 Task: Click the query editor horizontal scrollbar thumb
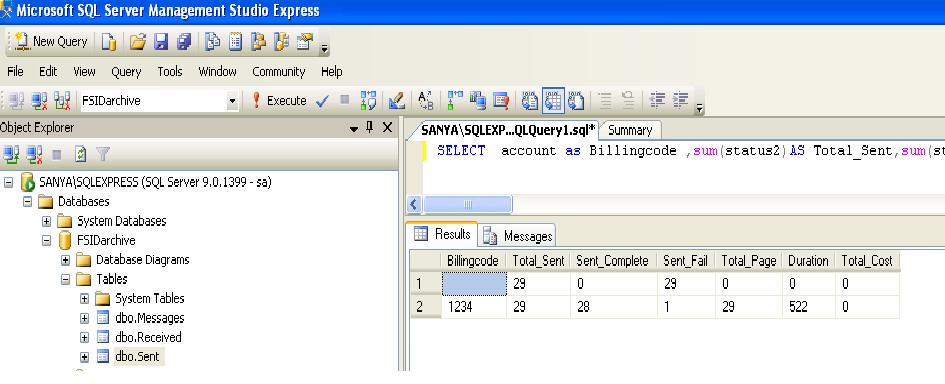(x=468, y=204)
